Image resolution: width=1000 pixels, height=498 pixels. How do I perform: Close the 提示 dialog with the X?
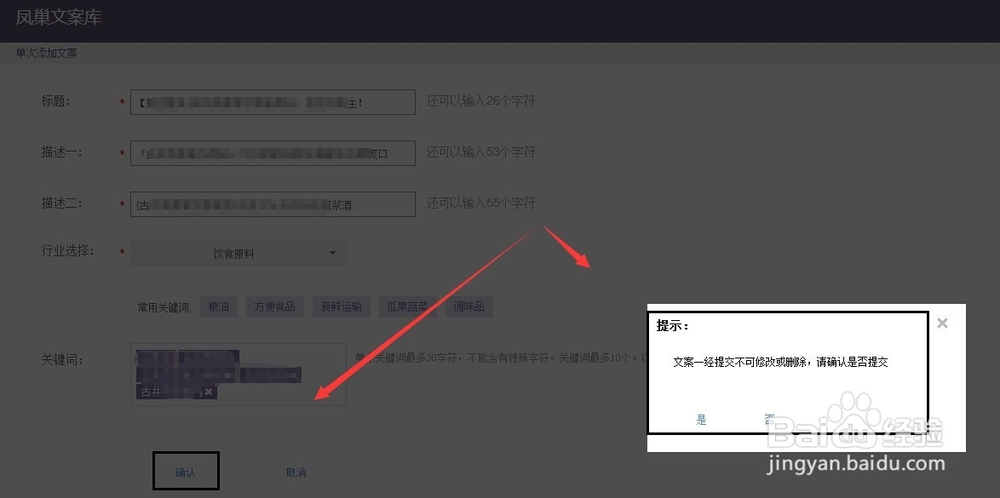(x=942, y=323)
